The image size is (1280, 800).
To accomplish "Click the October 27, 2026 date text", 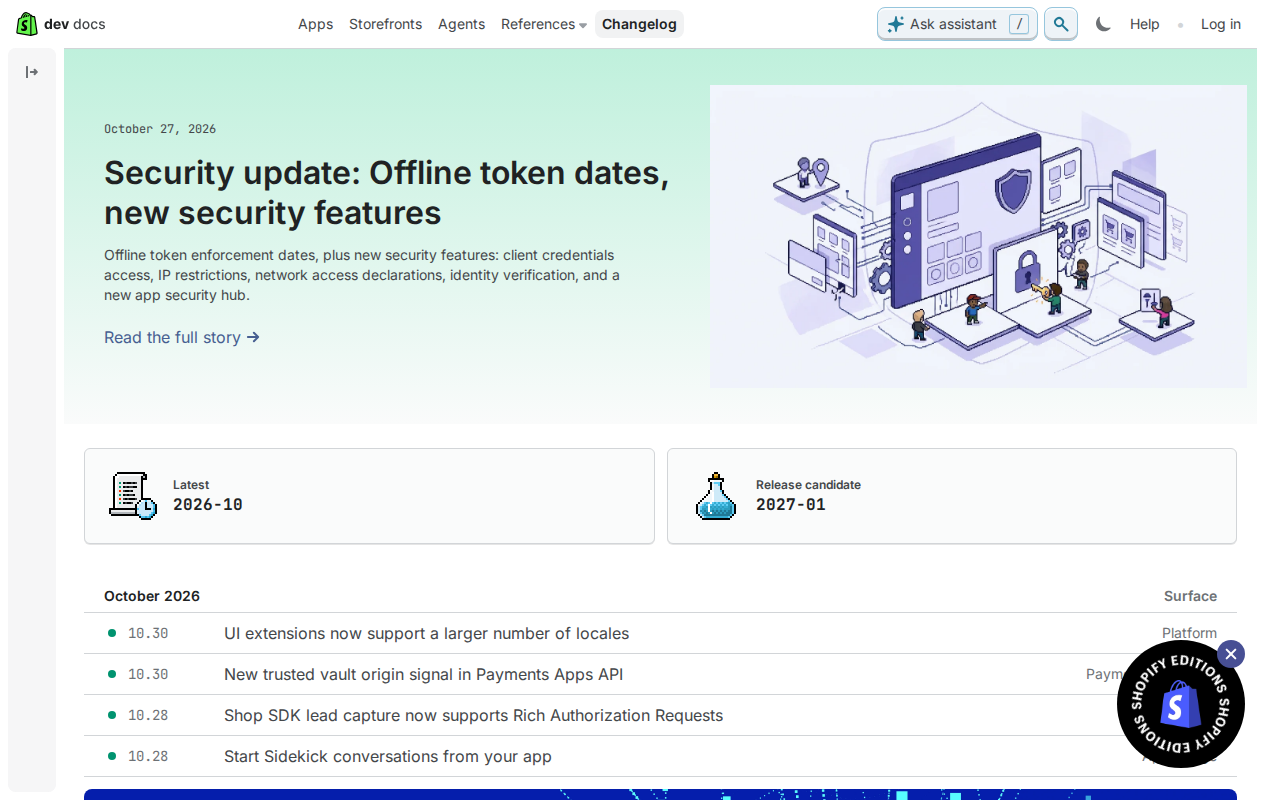I will tap(160, 129).
